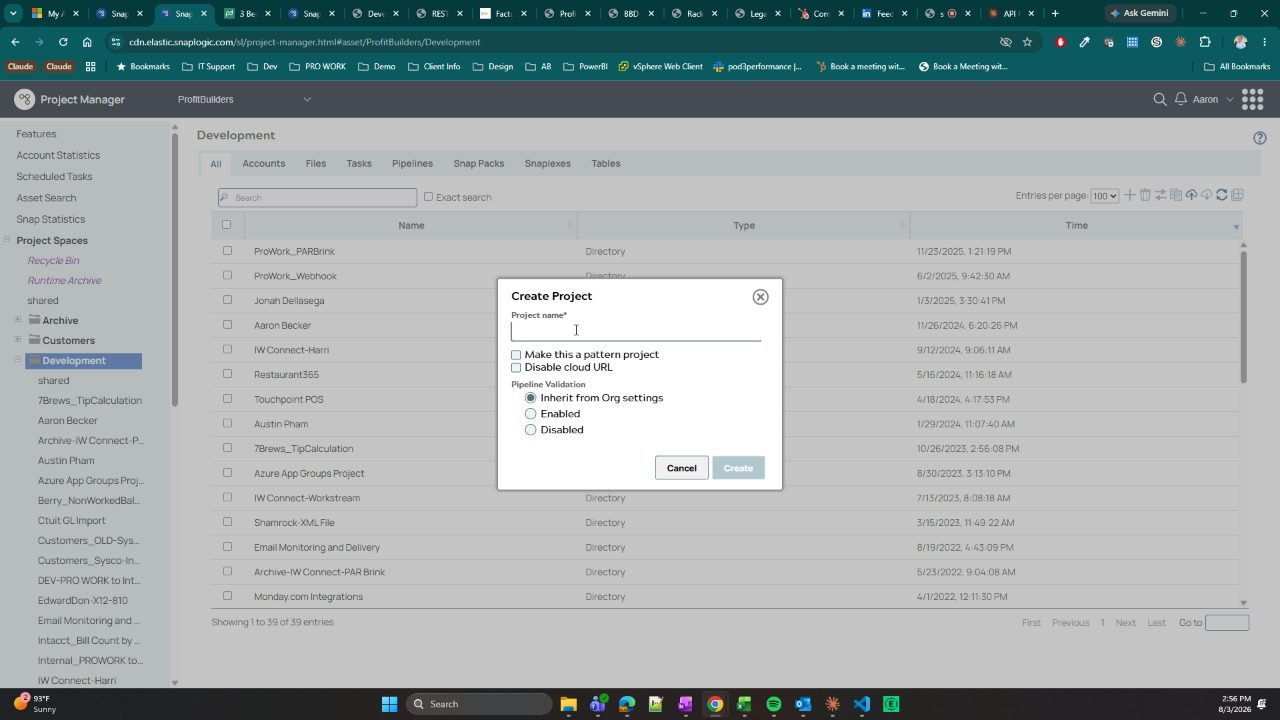
Task: Open the Chrome extensions puzzle icon
Action: pos(1205,42)
